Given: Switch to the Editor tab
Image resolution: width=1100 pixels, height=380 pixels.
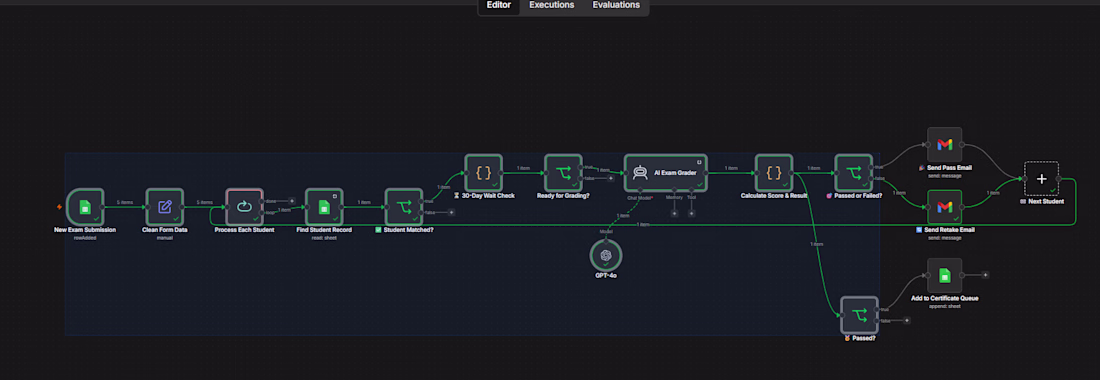Looking at the screenshot, I should 499,5.
